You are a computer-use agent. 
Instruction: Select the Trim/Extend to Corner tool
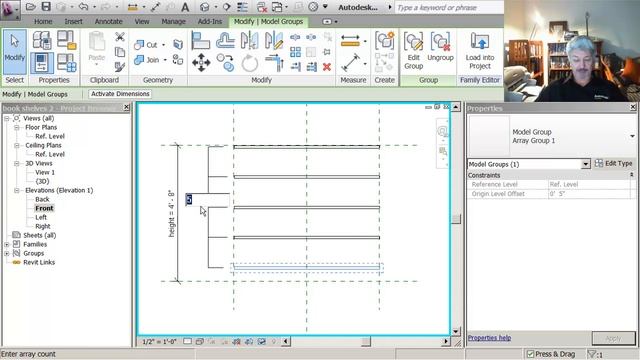tap(274, 63)
